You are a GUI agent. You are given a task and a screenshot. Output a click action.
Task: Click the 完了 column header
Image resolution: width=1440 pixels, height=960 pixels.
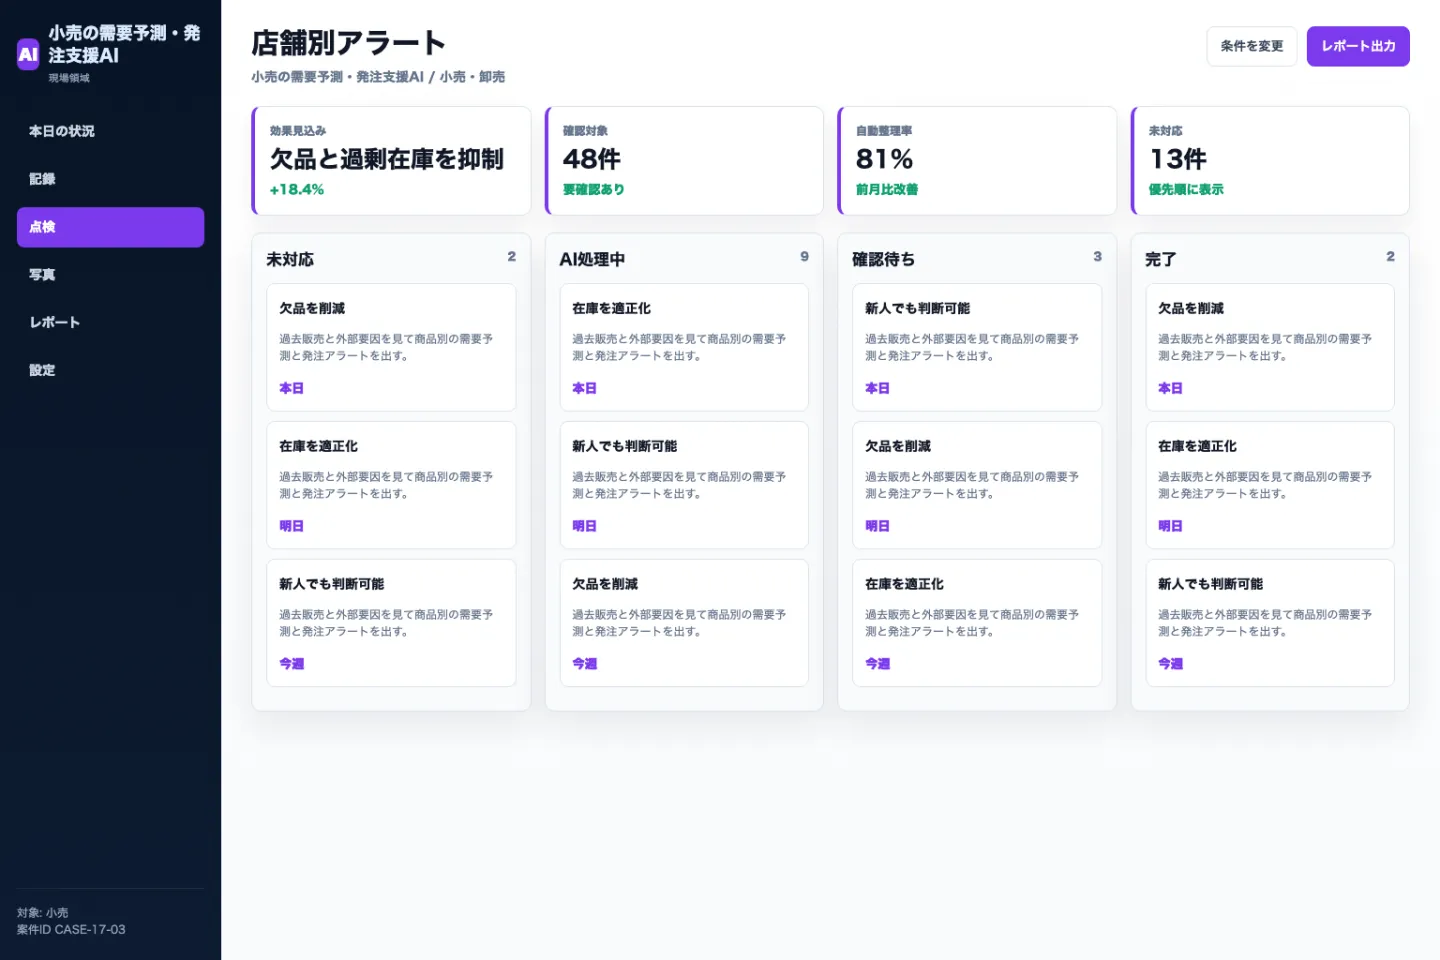click(1160, 259)
